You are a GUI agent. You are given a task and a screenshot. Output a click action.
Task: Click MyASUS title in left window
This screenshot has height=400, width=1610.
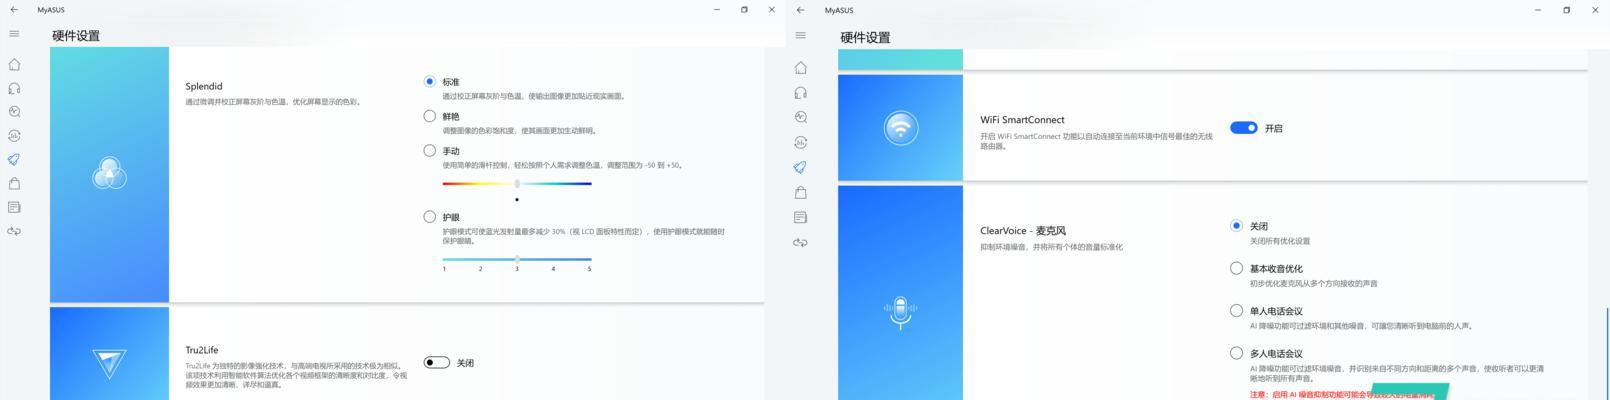[51, 10]
